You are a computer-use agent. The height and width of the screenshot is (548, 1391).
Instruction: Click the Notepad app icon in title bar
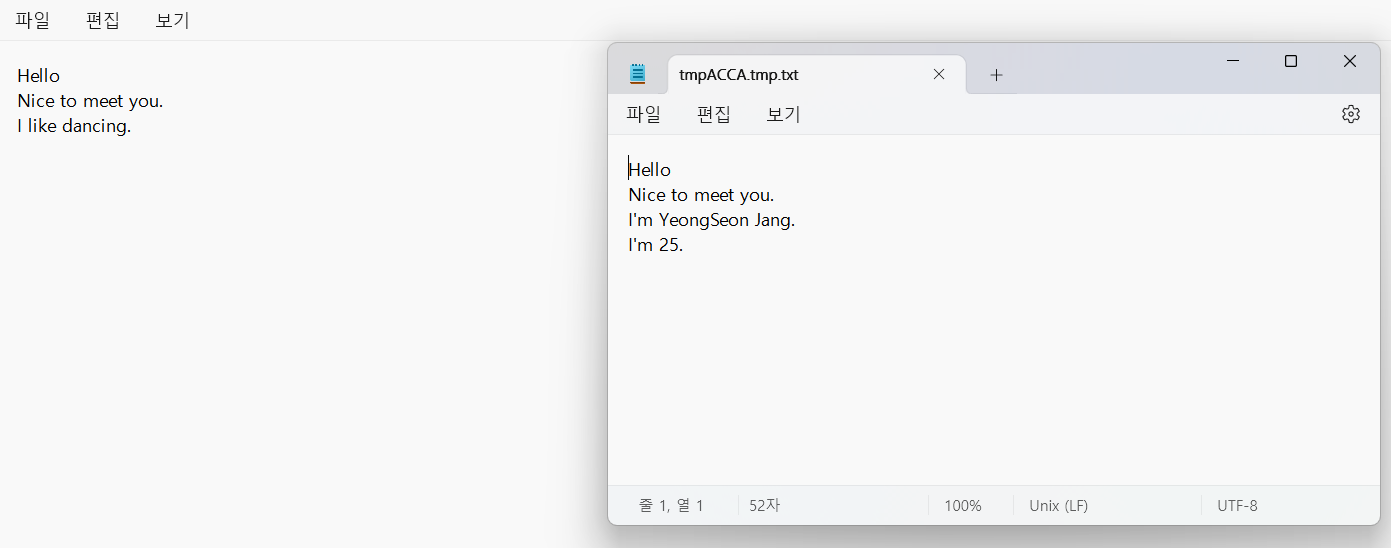(638, 74)
